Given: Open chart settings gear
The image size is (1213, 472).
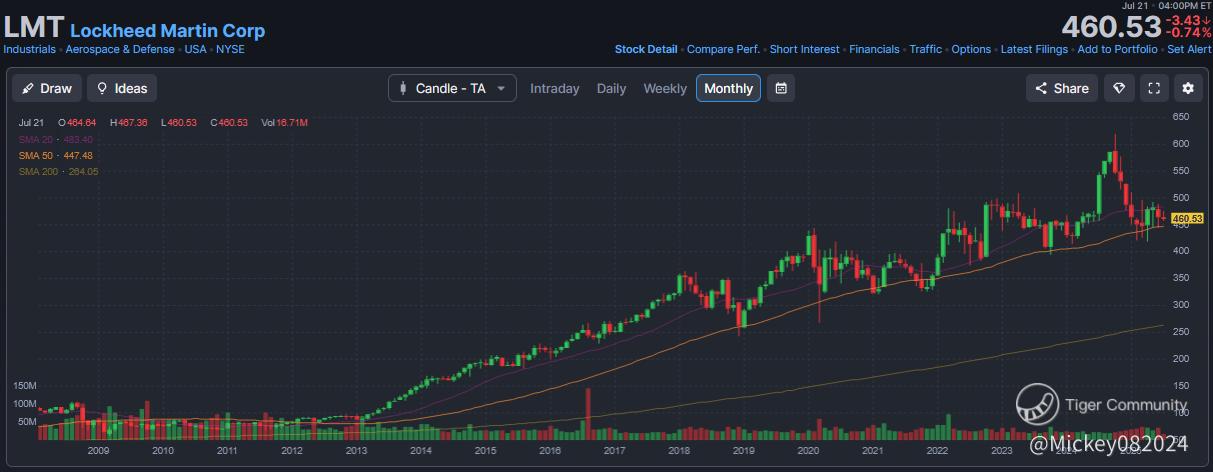Looking at the screenshot, I should click(x=1188, y=88).
